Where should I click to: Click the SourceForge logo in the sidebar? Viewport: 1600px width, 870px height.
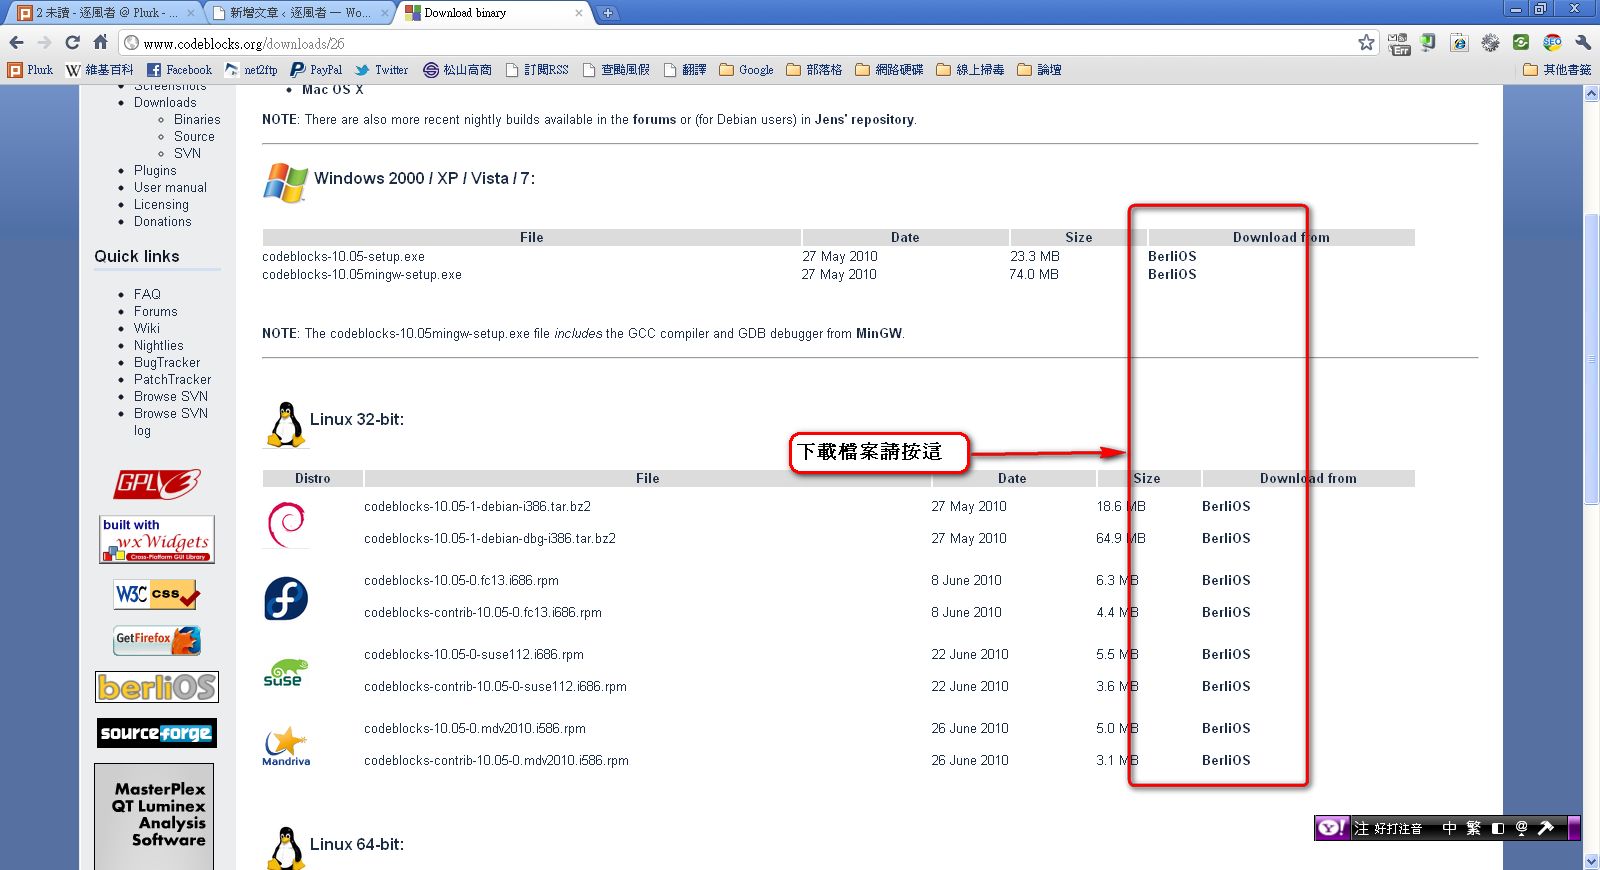pyautogui.click(x=157, y=733)
